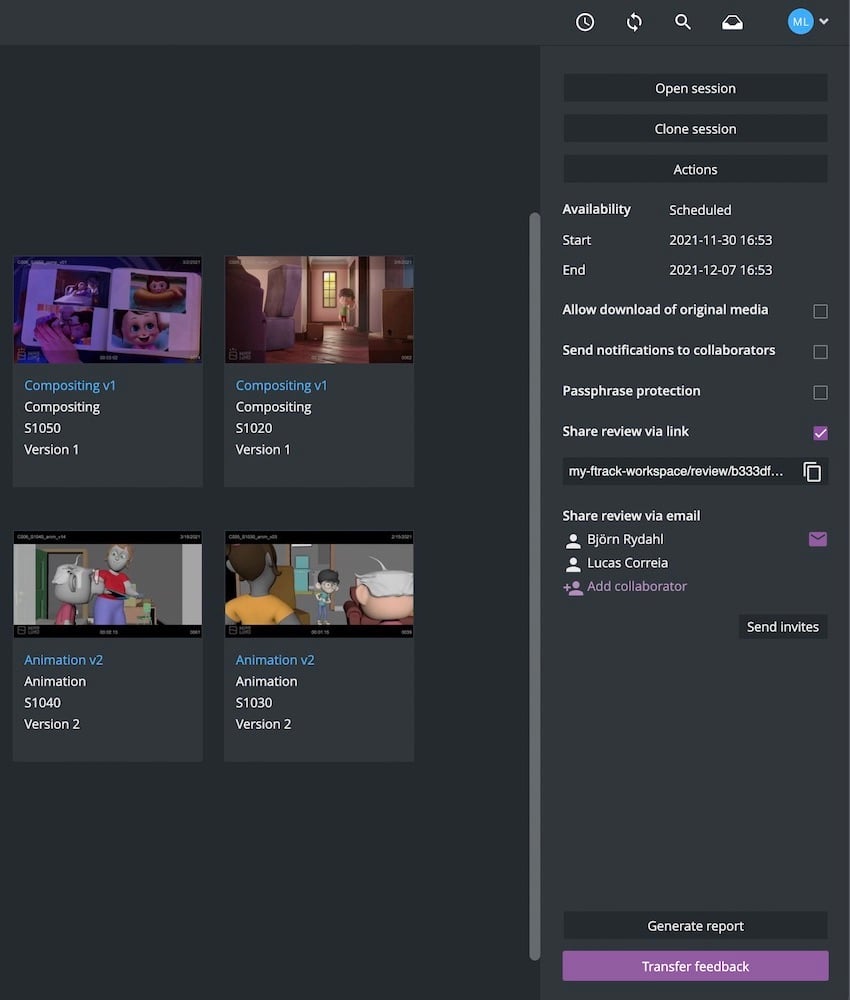Select the Animation v2 S1030 thumbnail
The height and width of the screenshot is (1000, 850).
pyautogui.click(x=319, y=584)
